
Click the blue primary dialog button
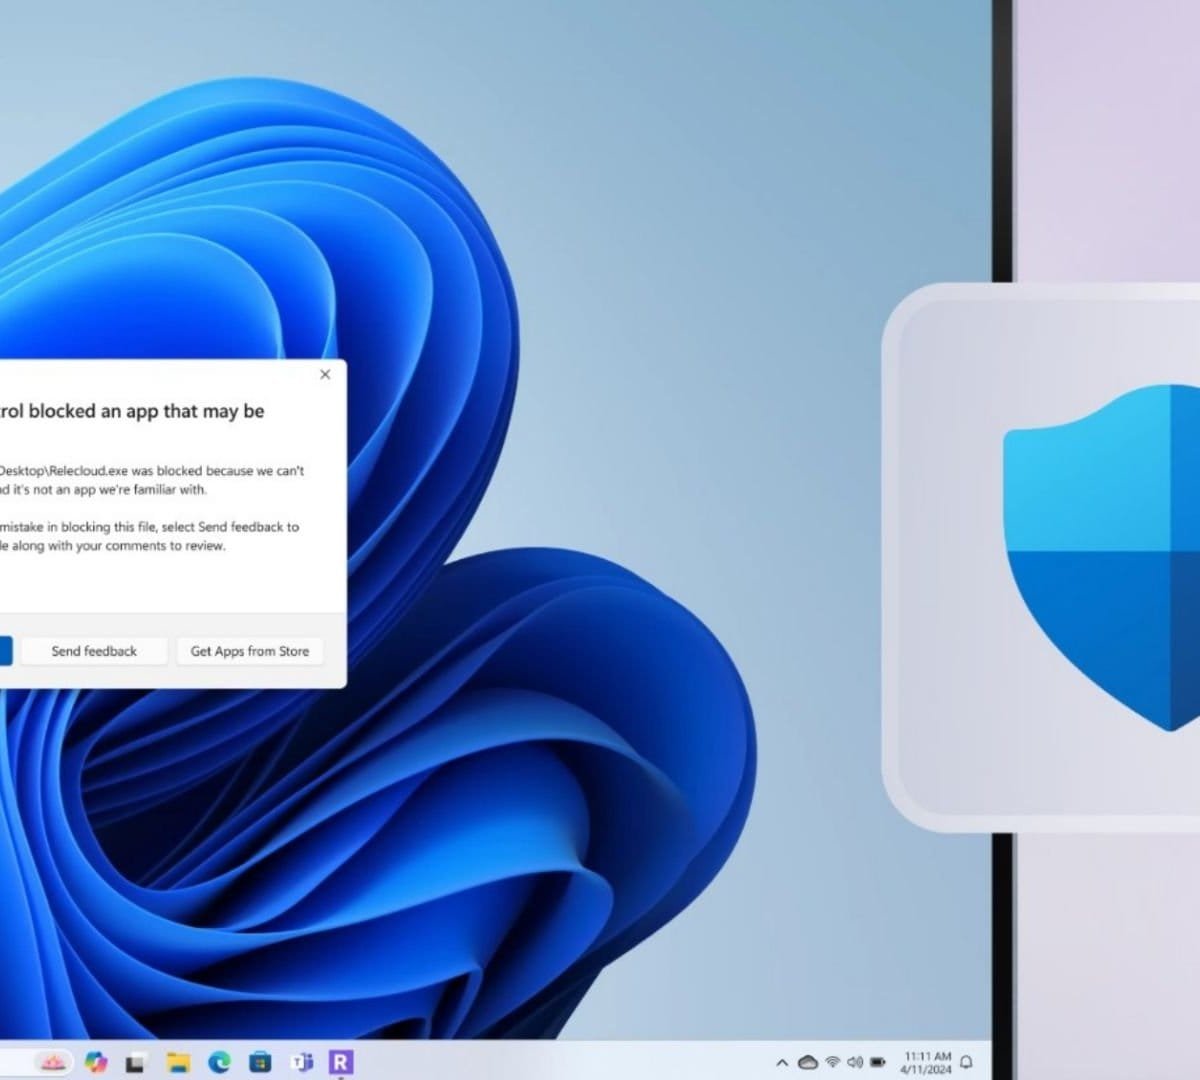pyautogui.click(x=5, y=651)
